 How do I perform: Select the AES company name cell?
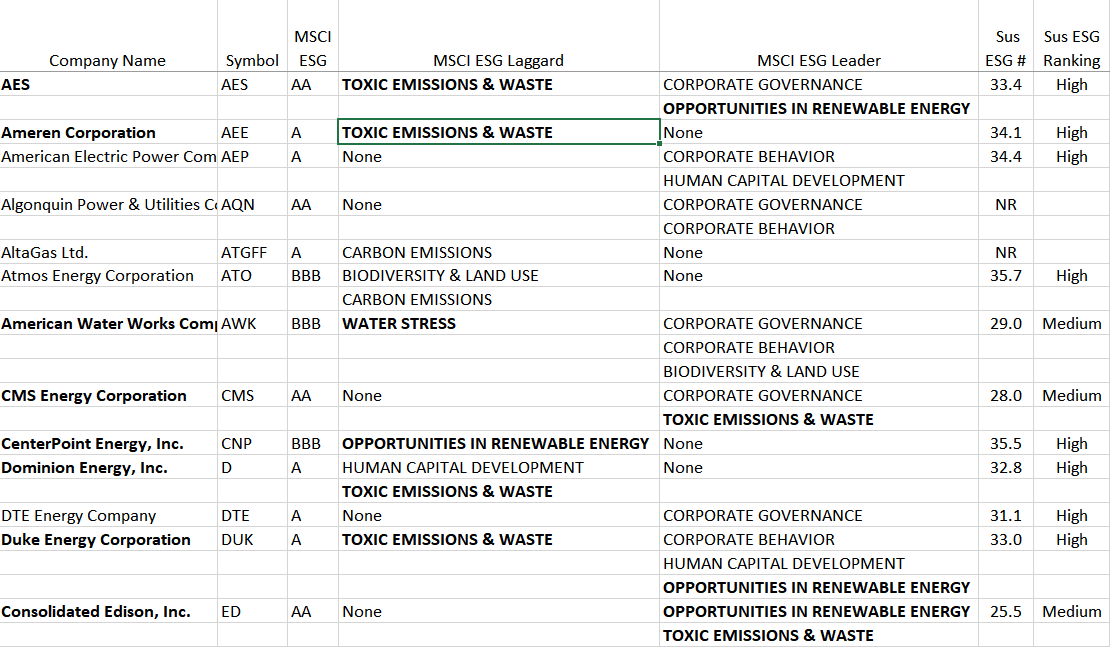[107, 84]
